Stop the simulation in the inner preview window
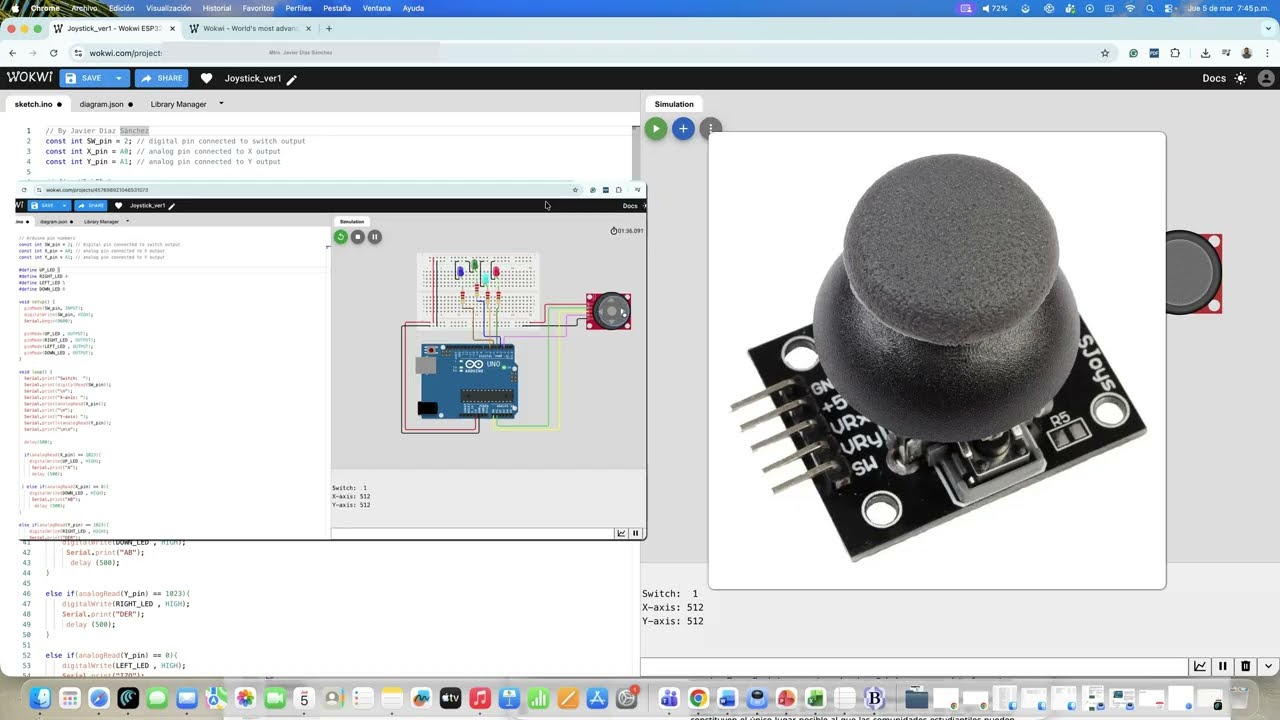 [x=358, y=237]
